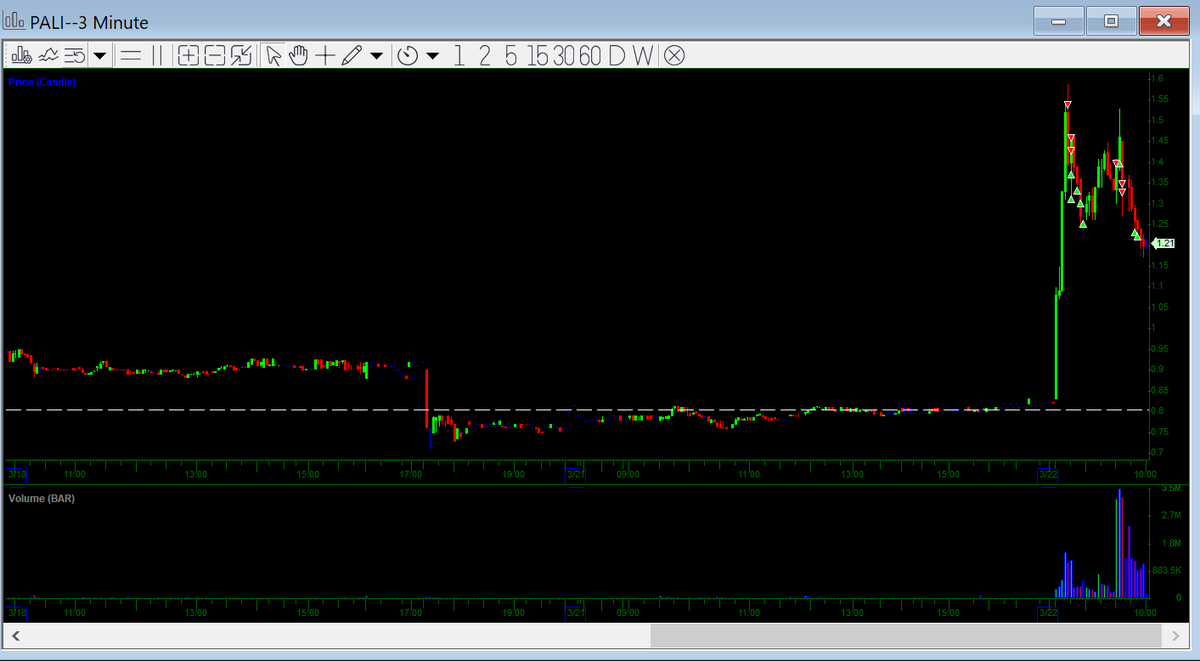This screenshot has height=661, width=1200.
Task: Click the Volume (BAR) label
Action: [x=41, y=498]
